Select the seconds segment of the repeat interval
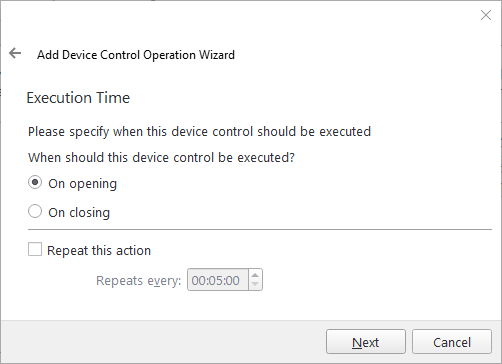This screenshot has height=364, width=502. coord(232,281)
